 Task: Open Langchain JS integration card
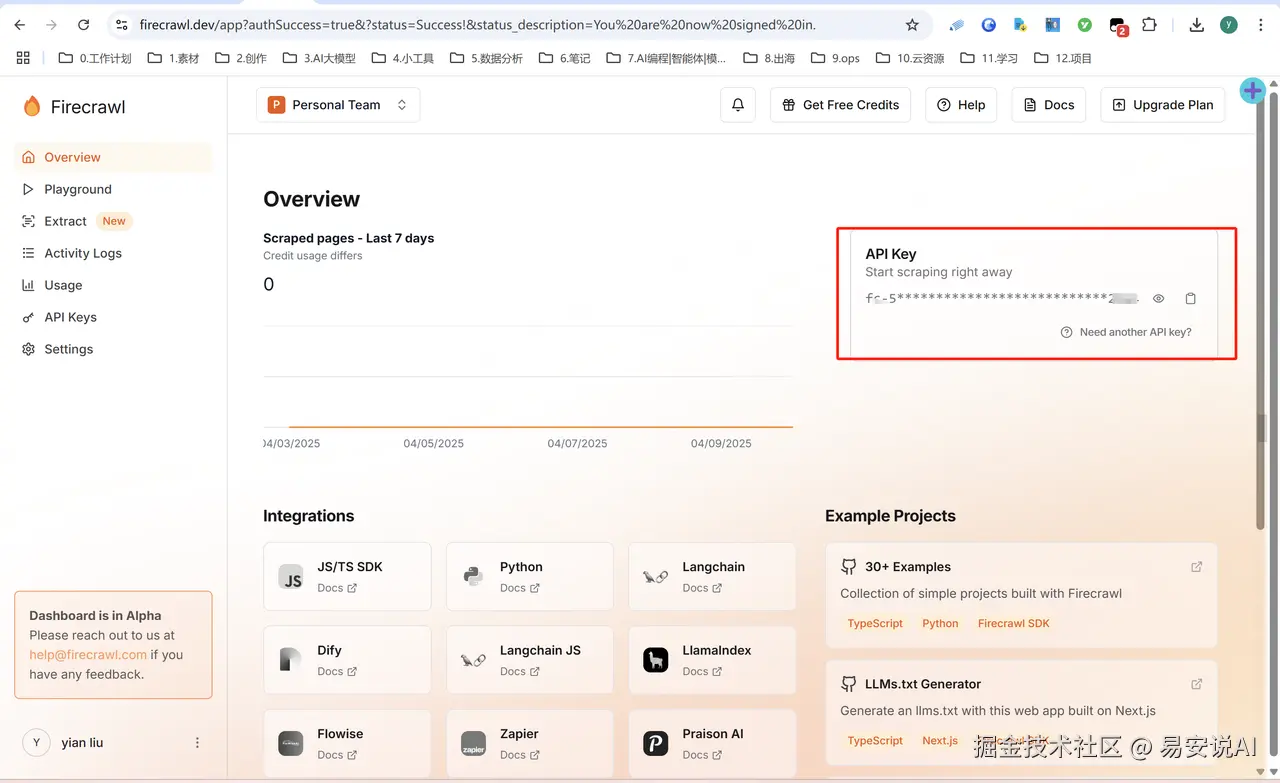[x=529, y=660]
